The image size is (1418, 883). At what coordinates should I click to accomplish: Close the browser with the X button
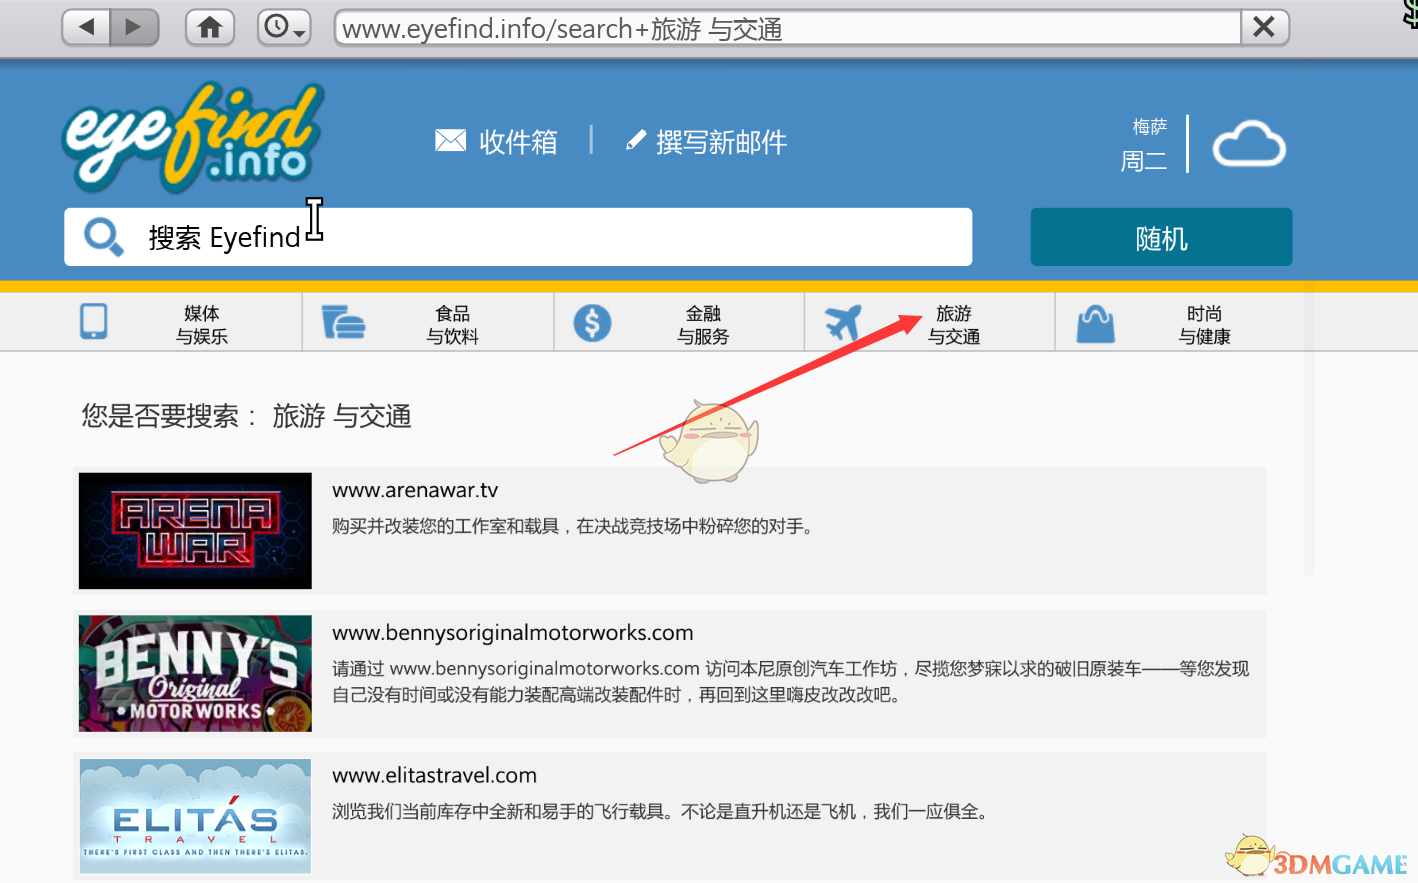[x=1264, y=27]
